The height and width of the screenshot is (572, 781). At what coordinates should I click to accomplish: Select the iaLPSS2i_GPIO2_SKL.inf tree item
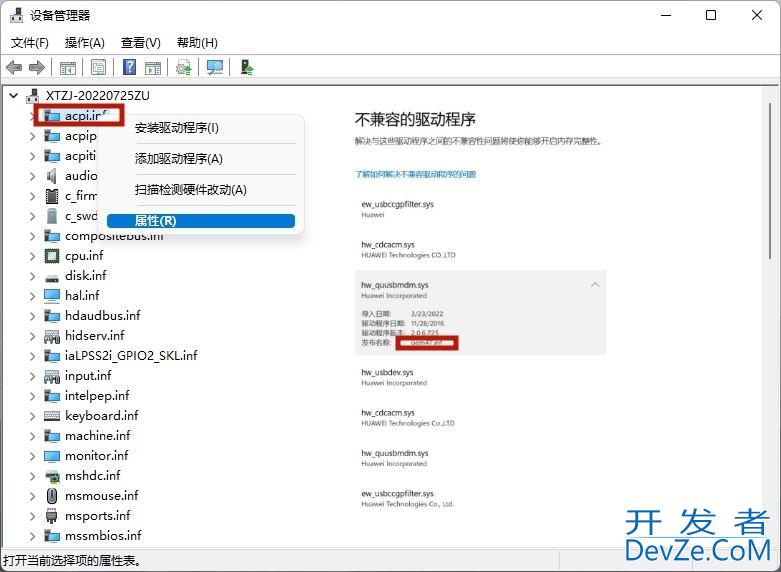tap(131, 356)
